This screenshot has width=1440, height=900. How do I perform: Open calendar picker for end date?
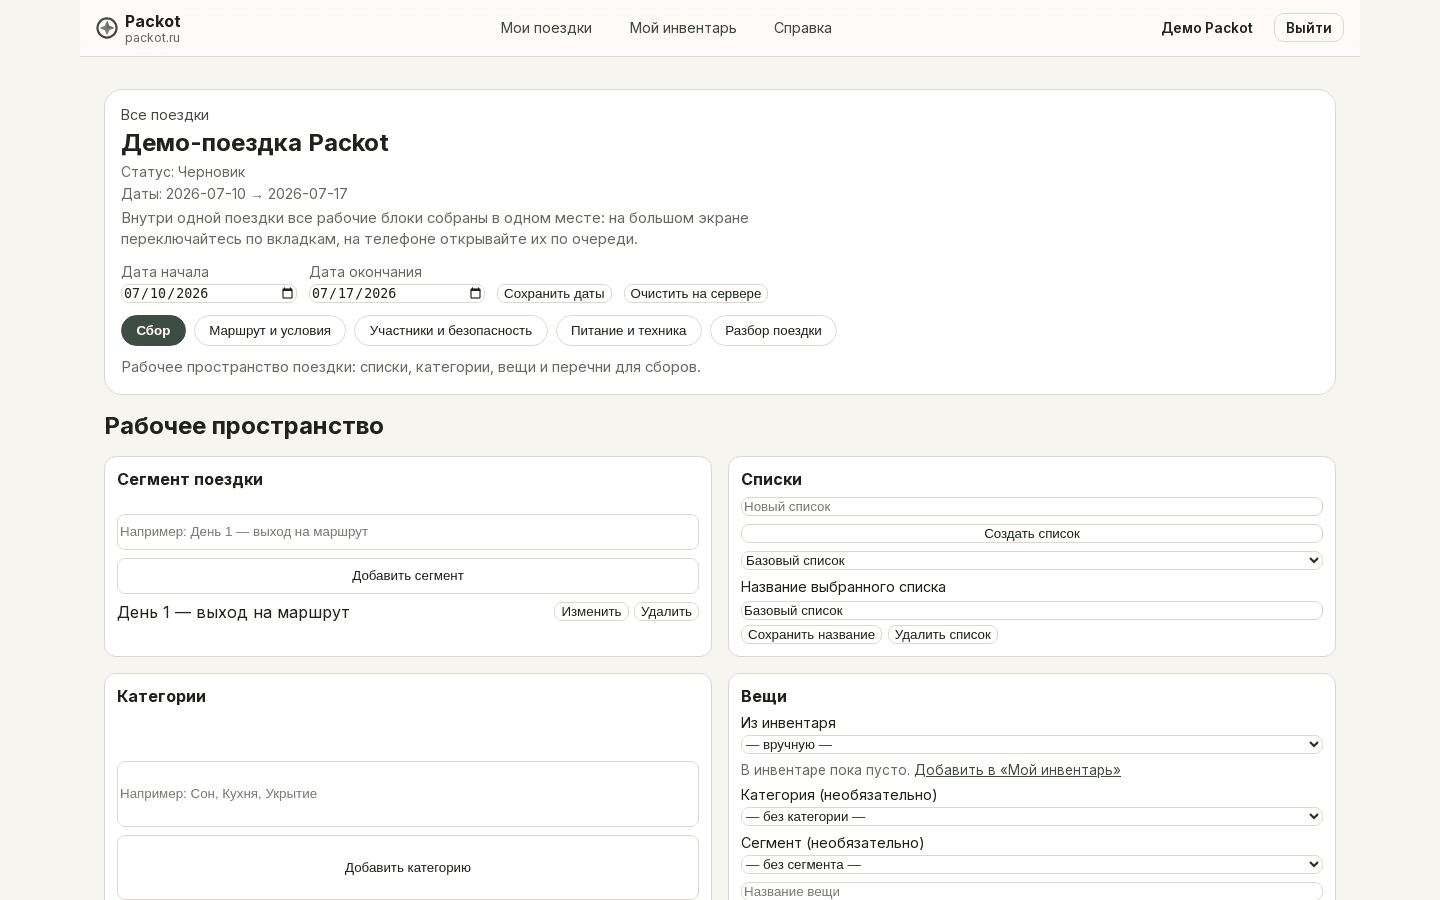[x=476, y=294]
